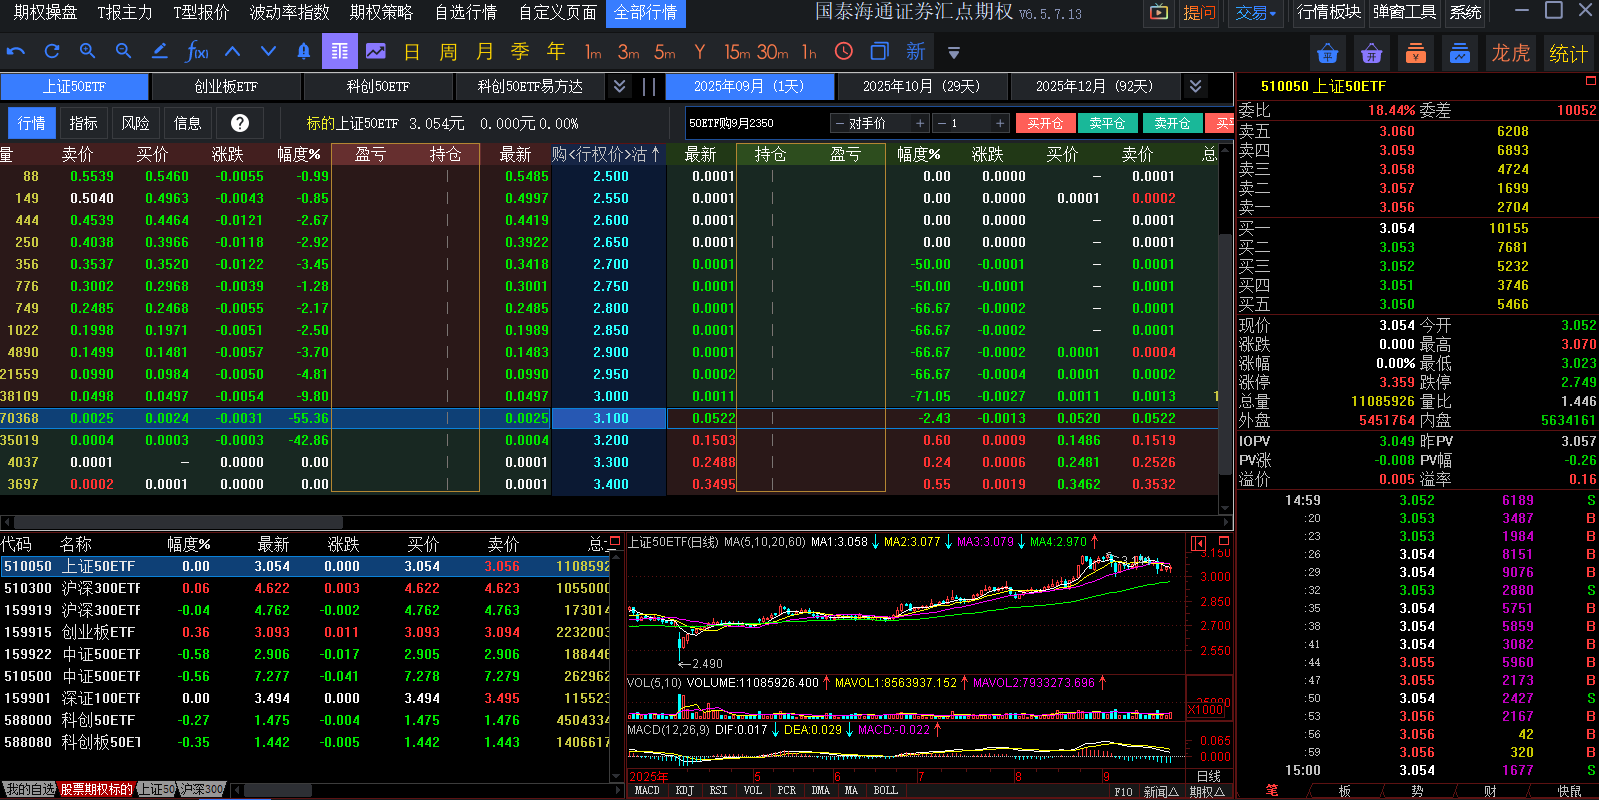Image resolution: width=1599 pixels, height=800 pixels.
Task: Open the f(x) formula icon
Action: point(197,51)
